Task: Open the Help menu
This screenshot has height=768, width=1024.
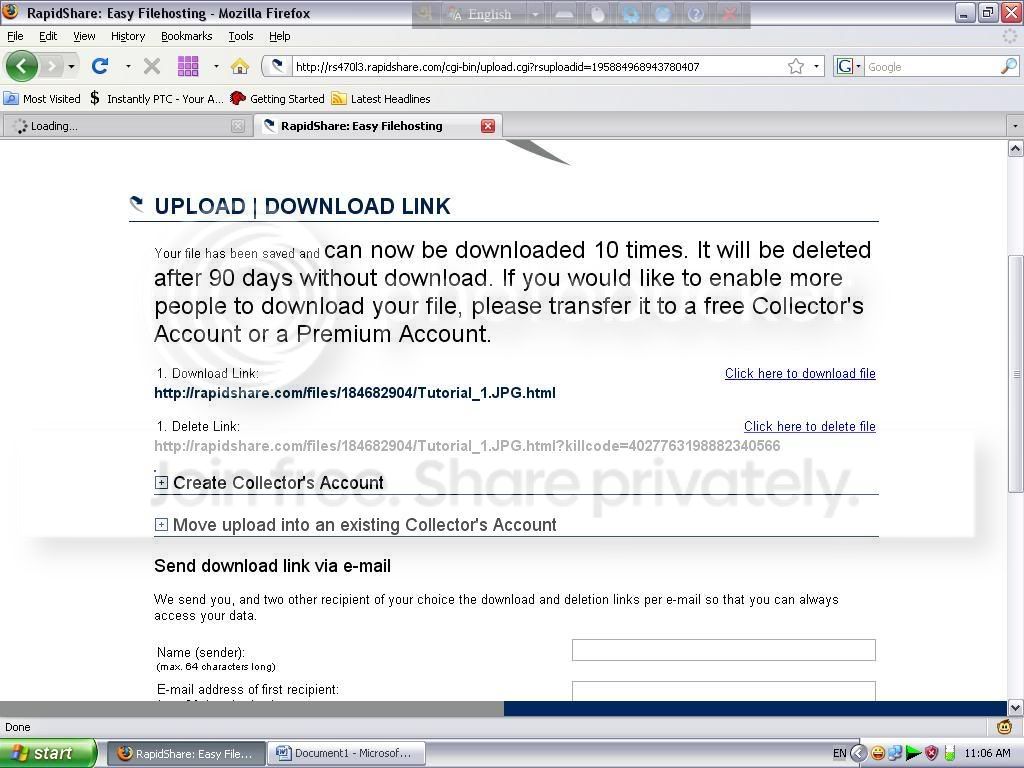Action: [x=280, y=36]
